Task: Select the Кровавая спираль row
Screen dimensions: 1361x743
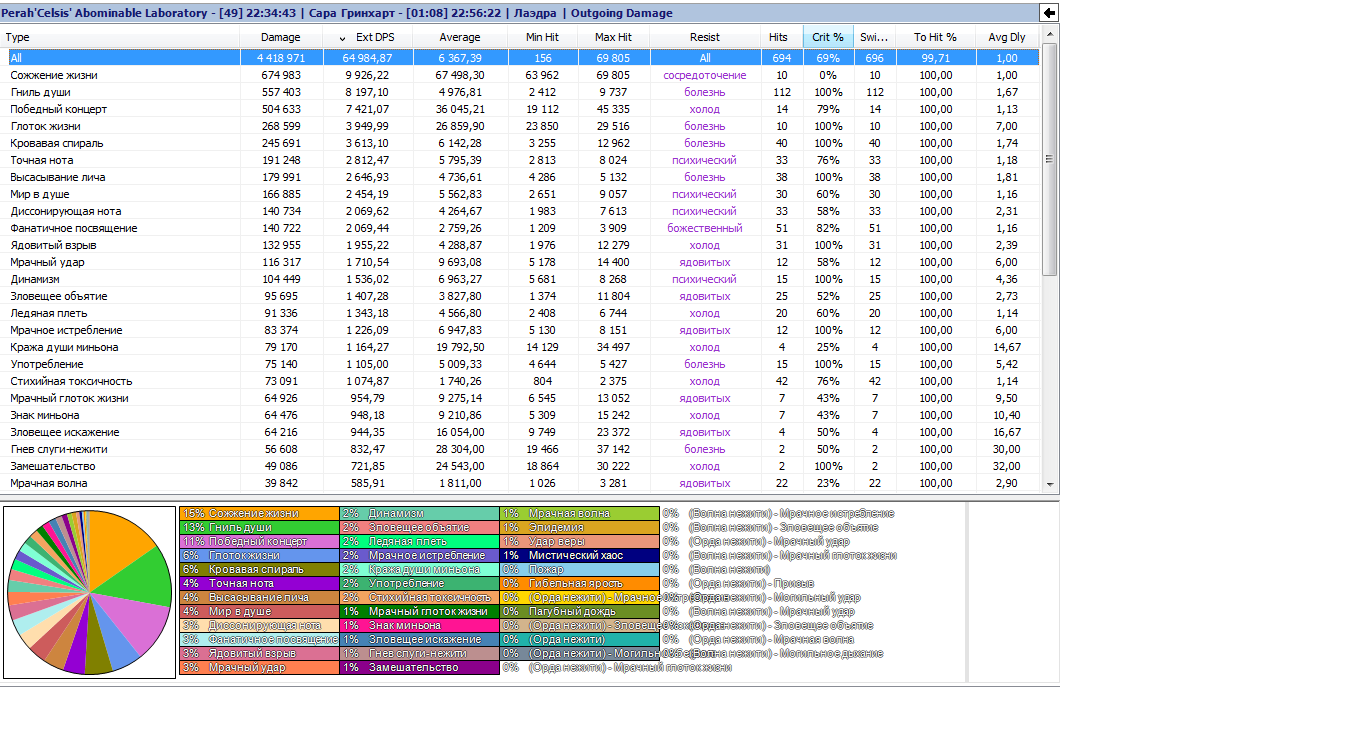Action: coord(520,143)
